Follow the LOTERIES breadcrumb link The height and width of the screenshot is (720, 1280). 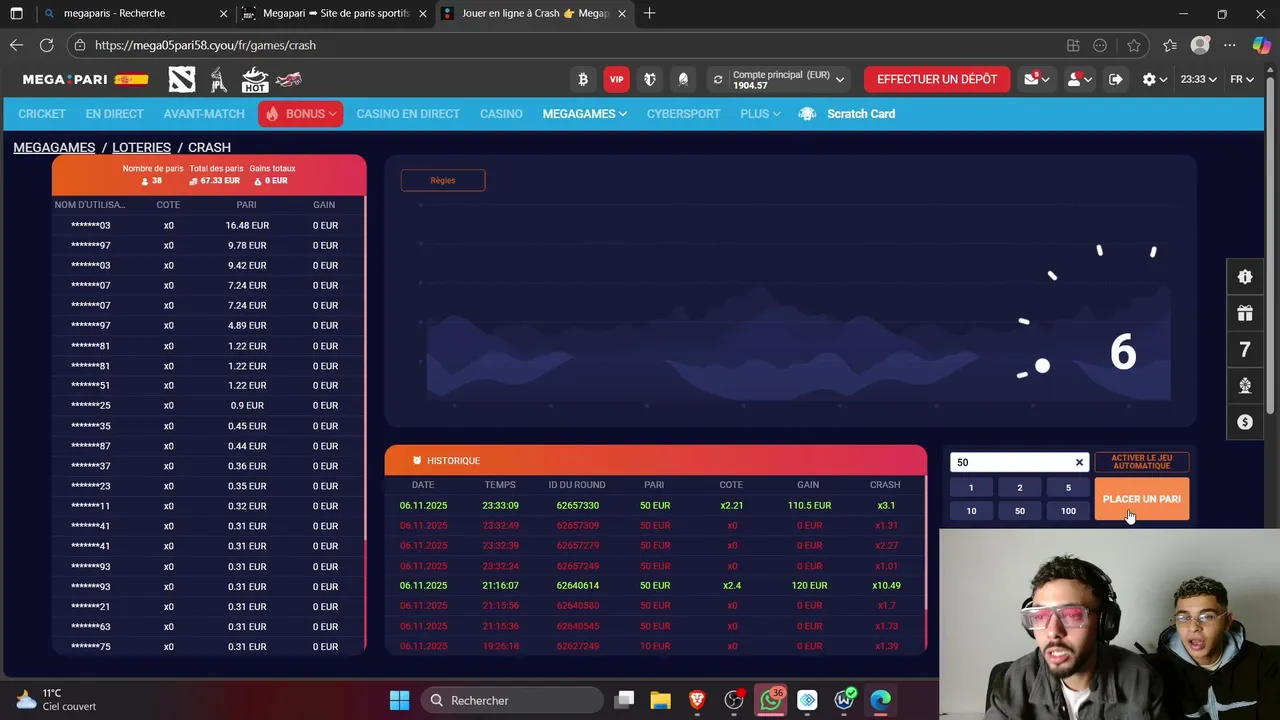tap(141, 147)
